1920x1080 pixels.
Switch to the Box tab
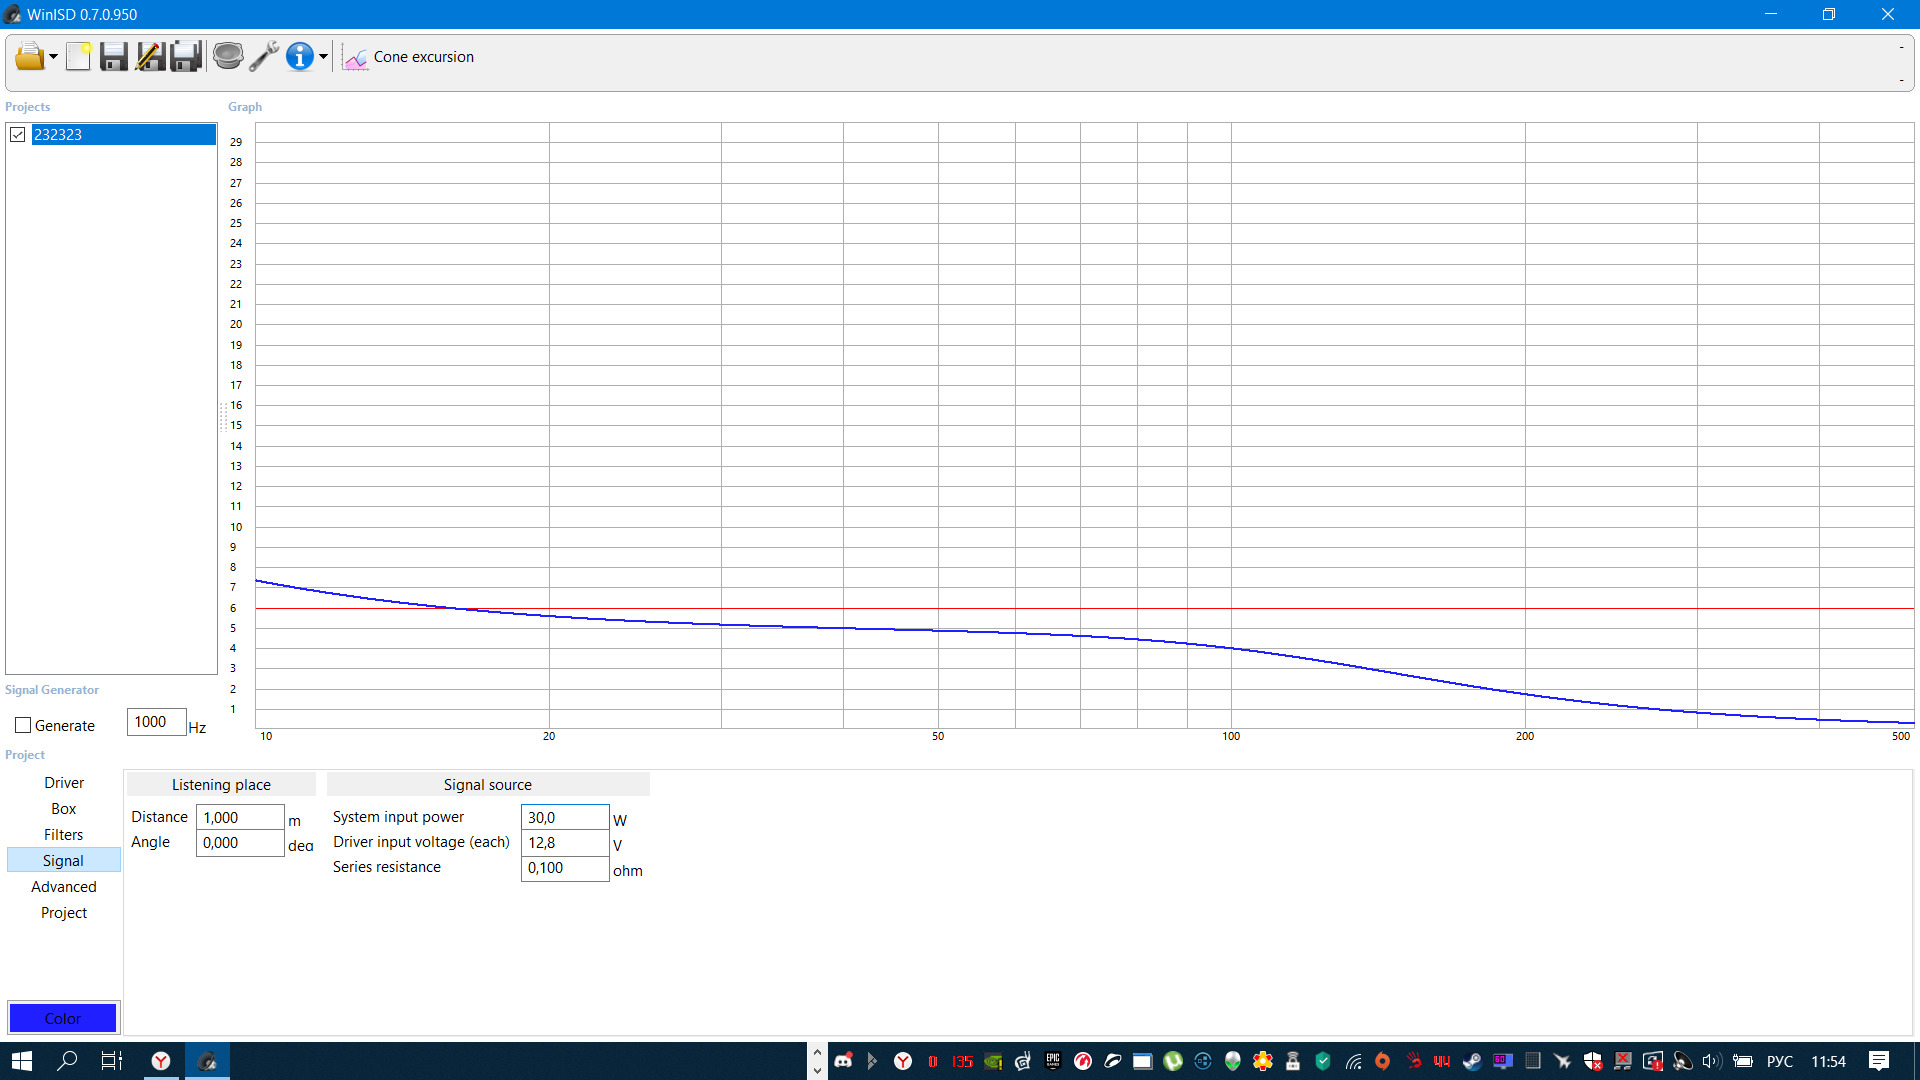point(64,809)
